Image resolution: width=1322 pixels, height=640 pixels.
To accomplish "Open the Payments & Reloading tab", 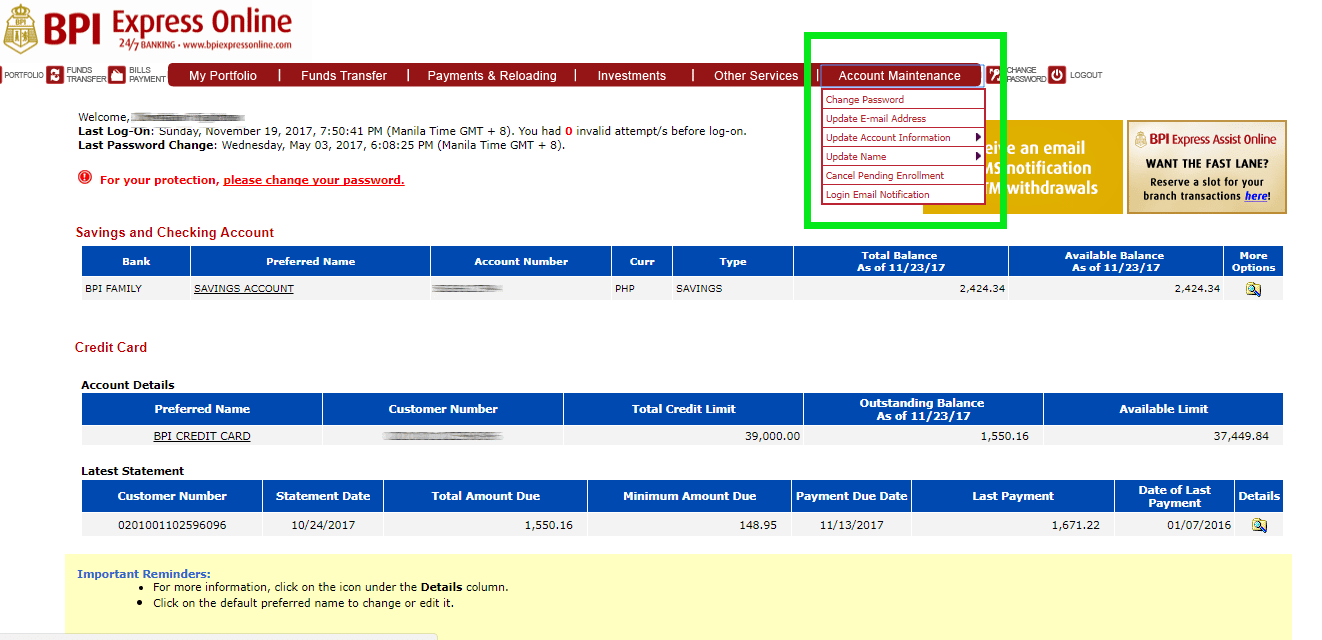I will tap(491, 75).
